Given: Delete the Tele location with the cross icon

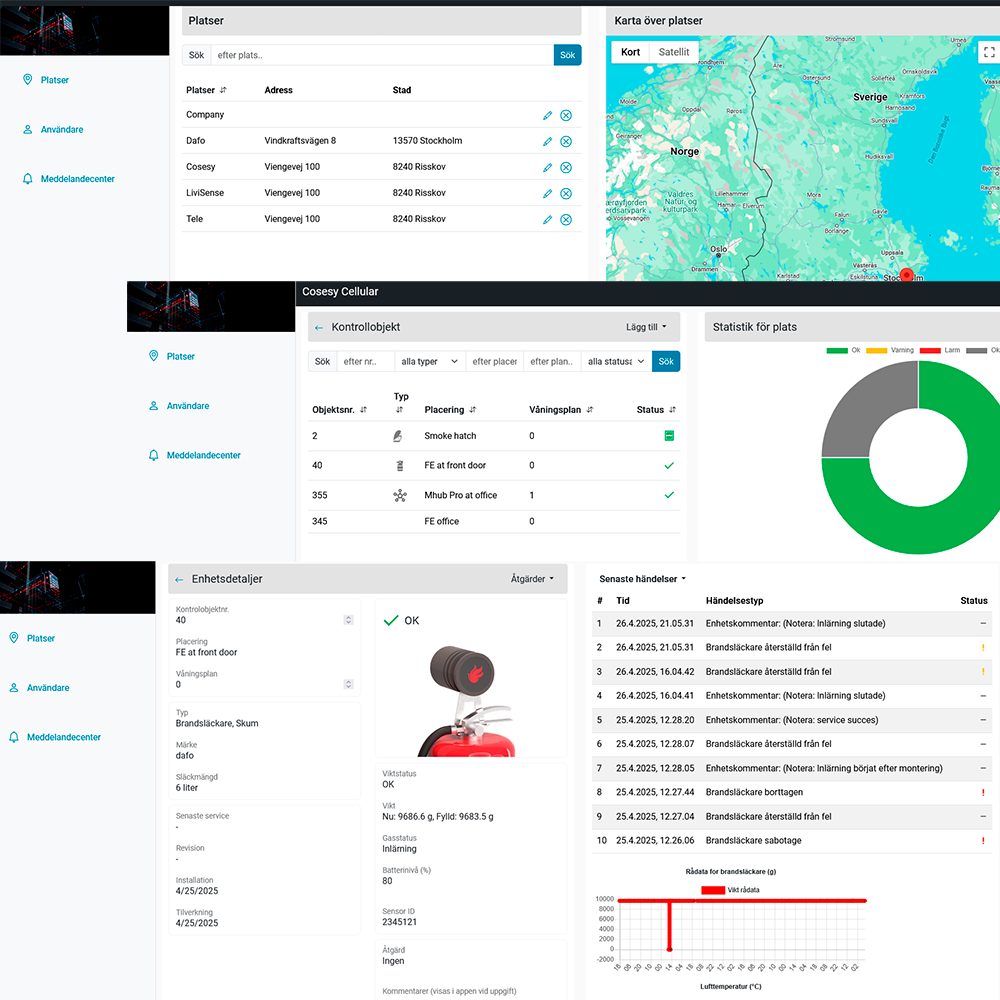Looking at the screenshot, I should 565,218.
